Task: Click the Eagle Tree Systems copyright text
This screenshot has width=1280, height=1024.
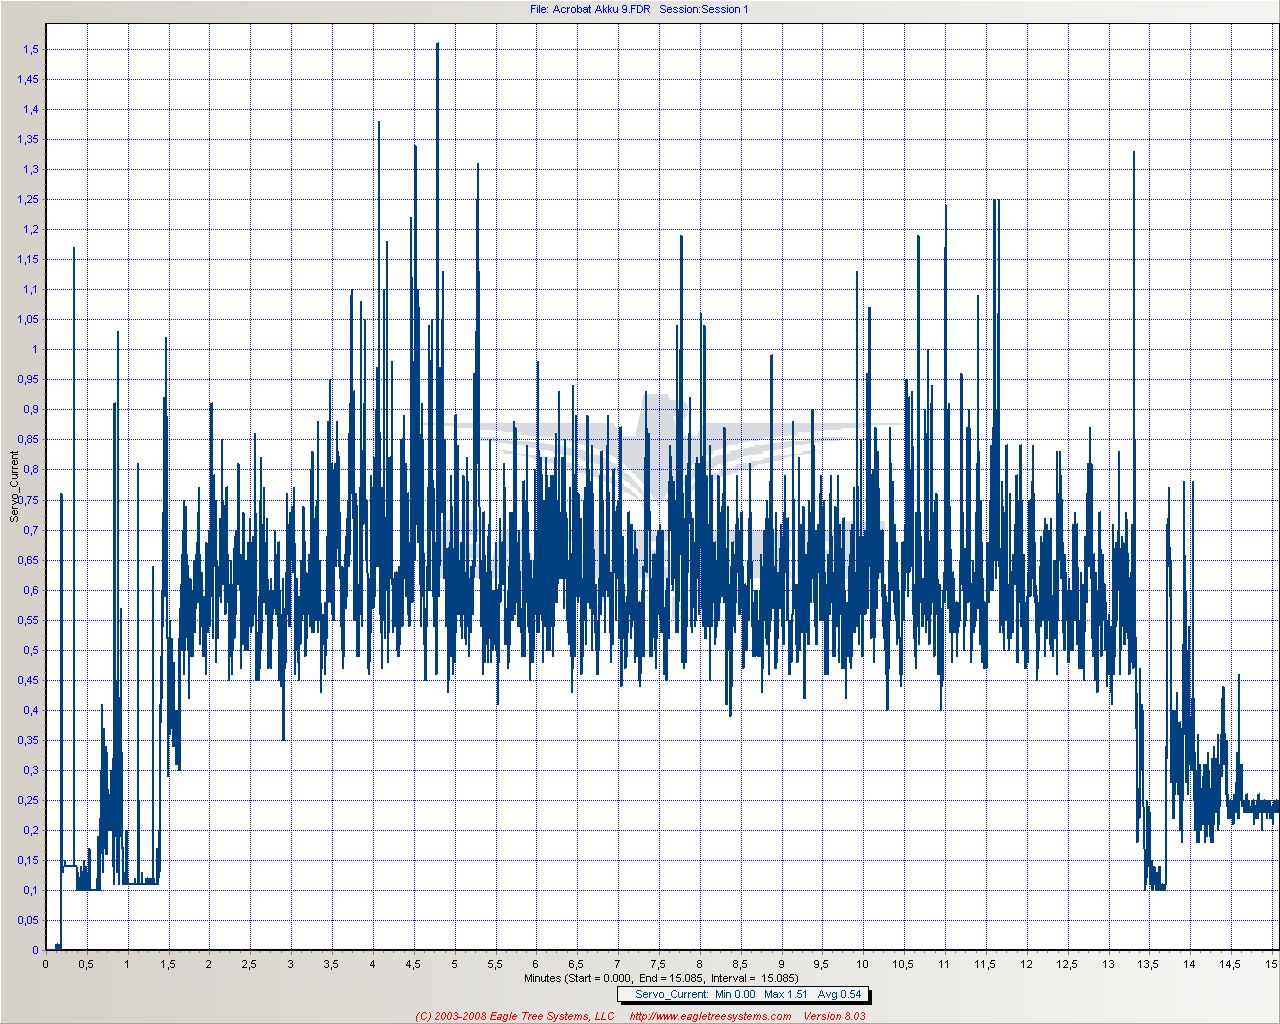Action: 515,1016
